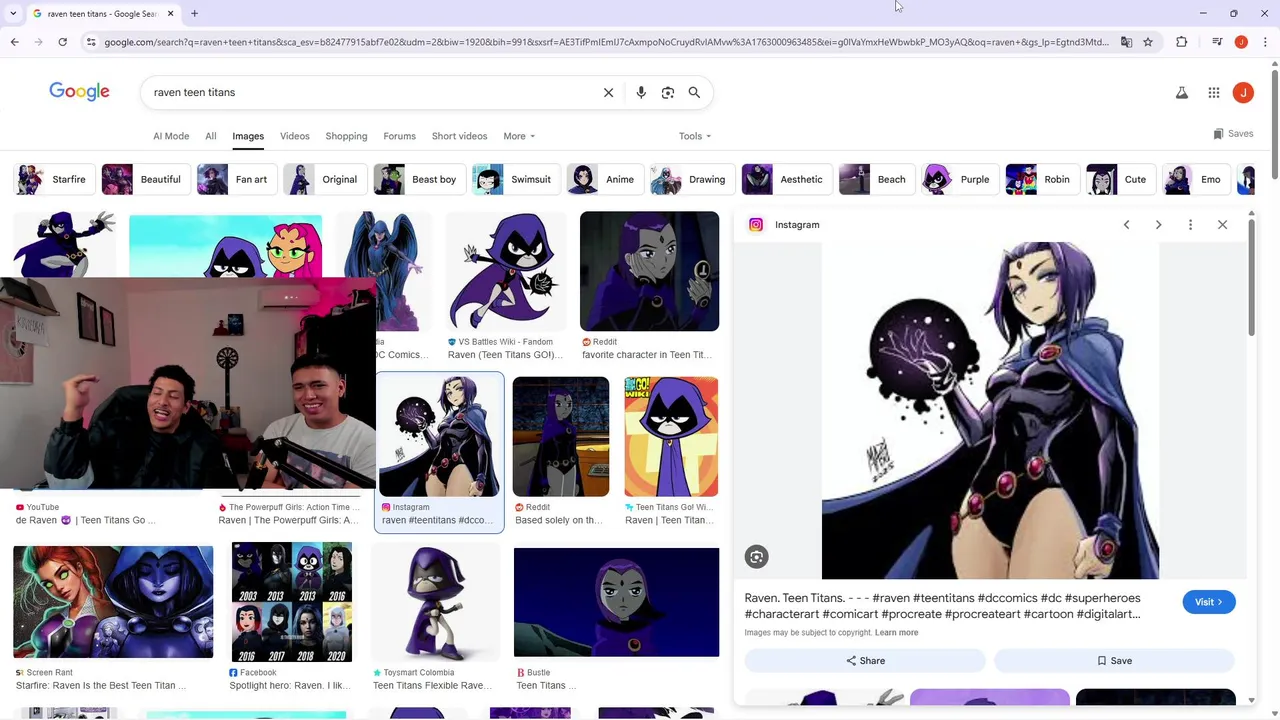This screenshot has height=720, width=1280.
Task: Open Toysmart Colombia flexible Raven thumbnail
Action: (436, 602)
